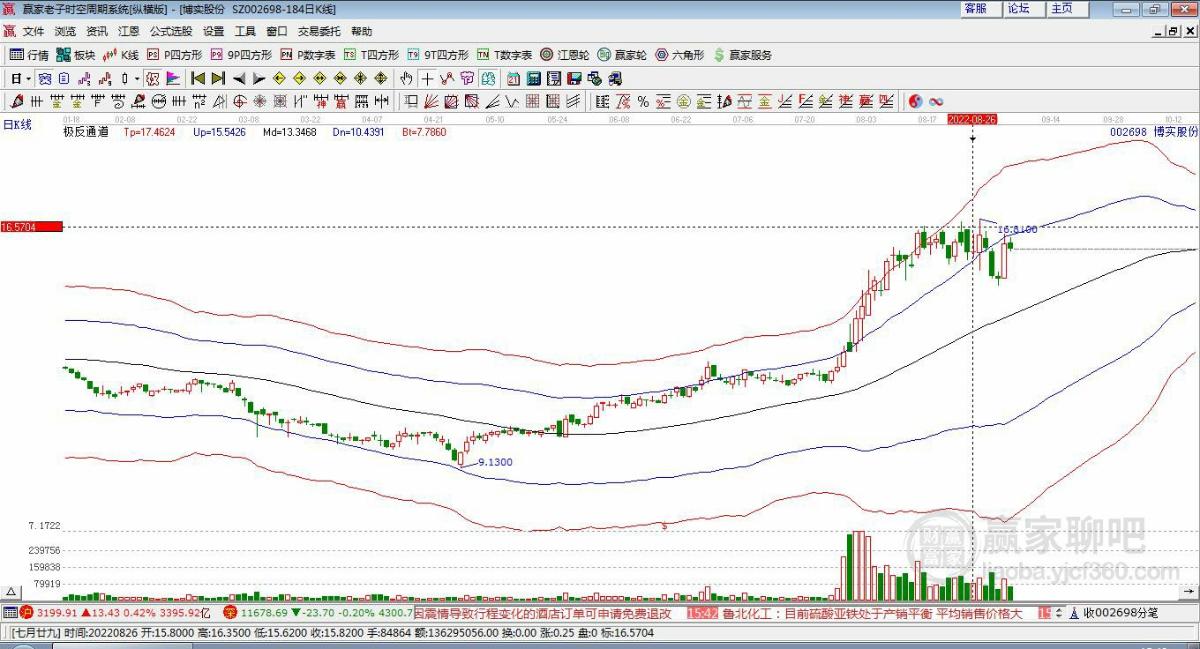Click the black right arrow icon
The height and width of the screenshot is (649, 1200).
coord(258,78)
